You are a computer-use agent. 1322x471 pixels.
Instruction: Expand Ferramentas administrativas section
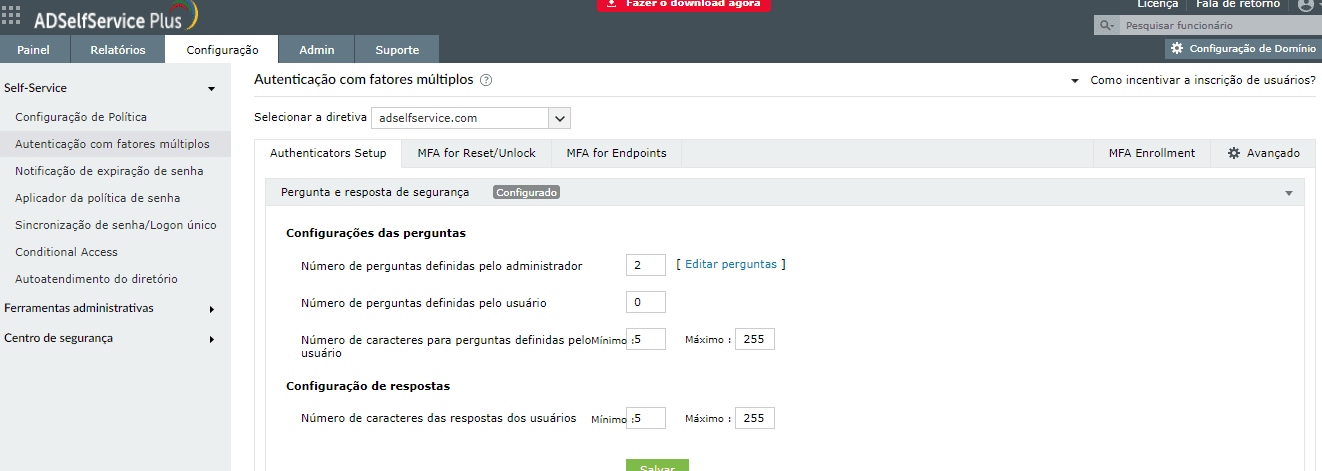pos(211,309)
